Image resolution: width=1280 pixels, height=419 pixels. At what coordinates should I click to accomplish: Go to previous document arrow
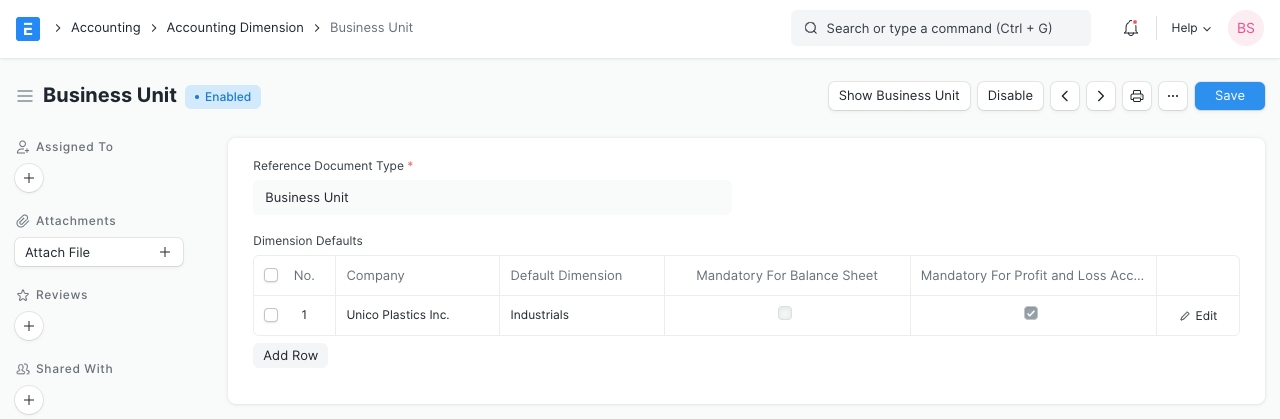(1065, 96)
